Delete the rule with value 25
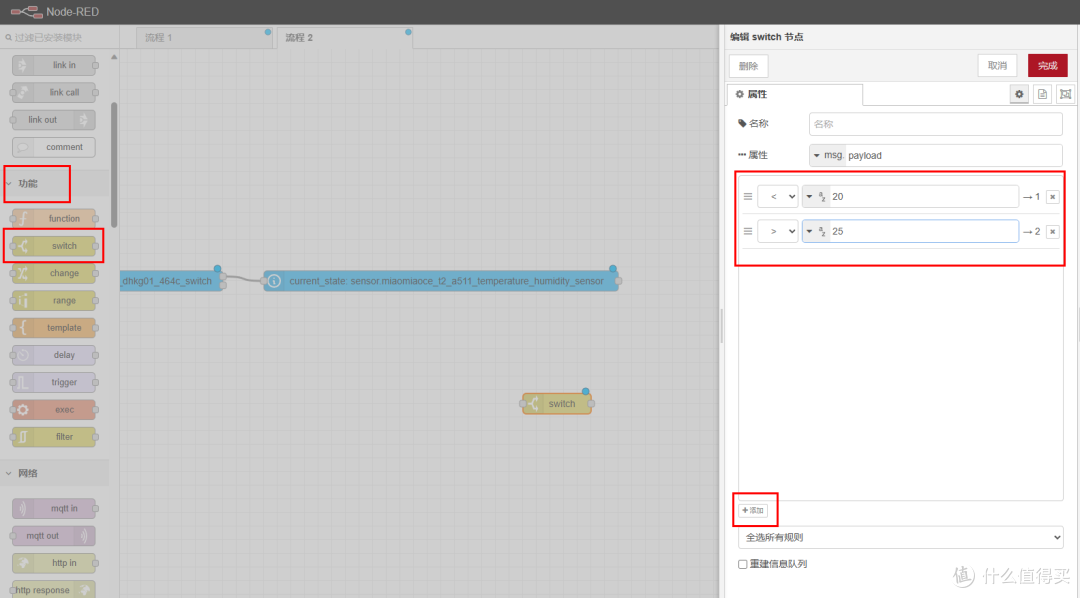Viewport: 1080px width, 598px height. coord(1052,231)
